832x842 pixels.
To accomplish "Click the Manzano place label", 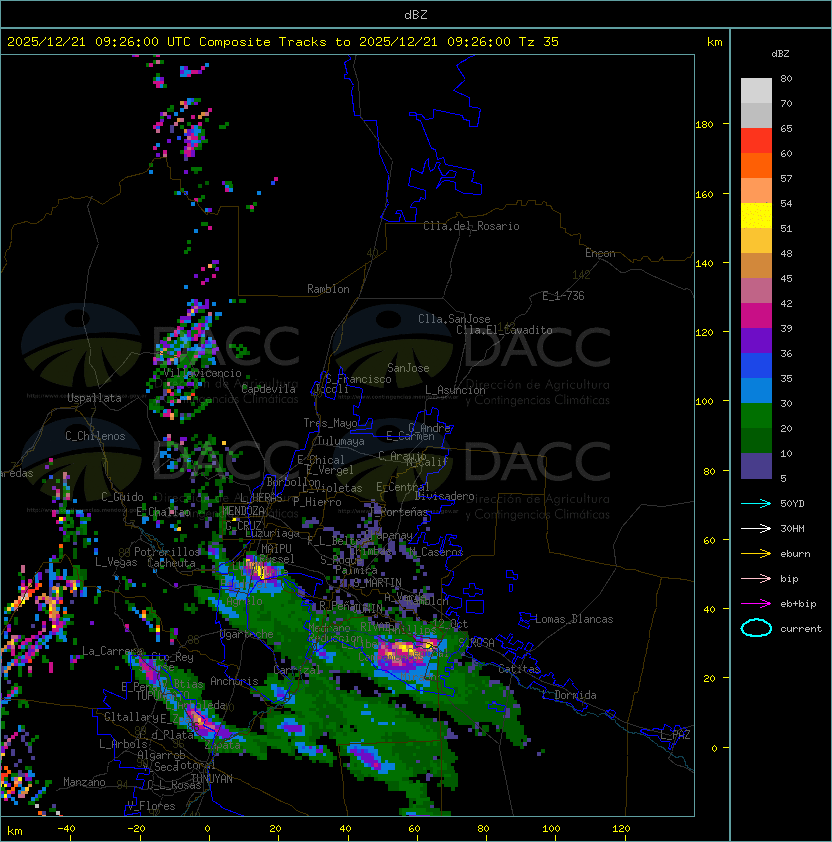I will (x=84, y=782).
